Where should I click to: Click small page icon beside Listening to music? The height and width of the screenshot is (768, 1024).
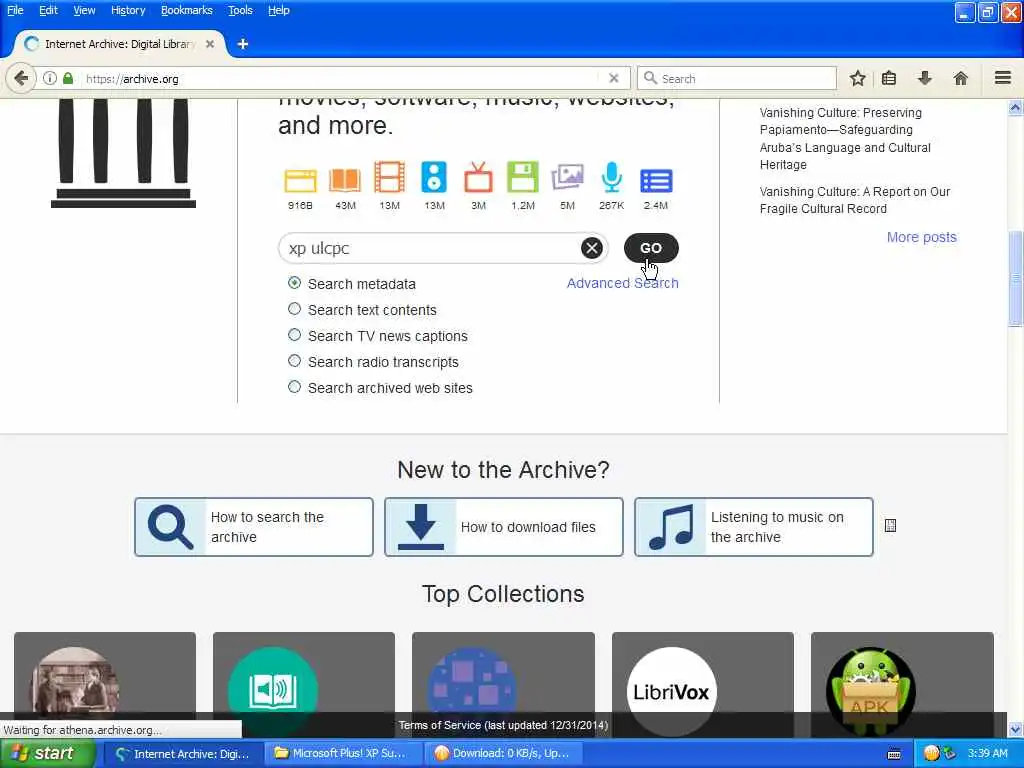pyautogui.click(x=890, y=526)
